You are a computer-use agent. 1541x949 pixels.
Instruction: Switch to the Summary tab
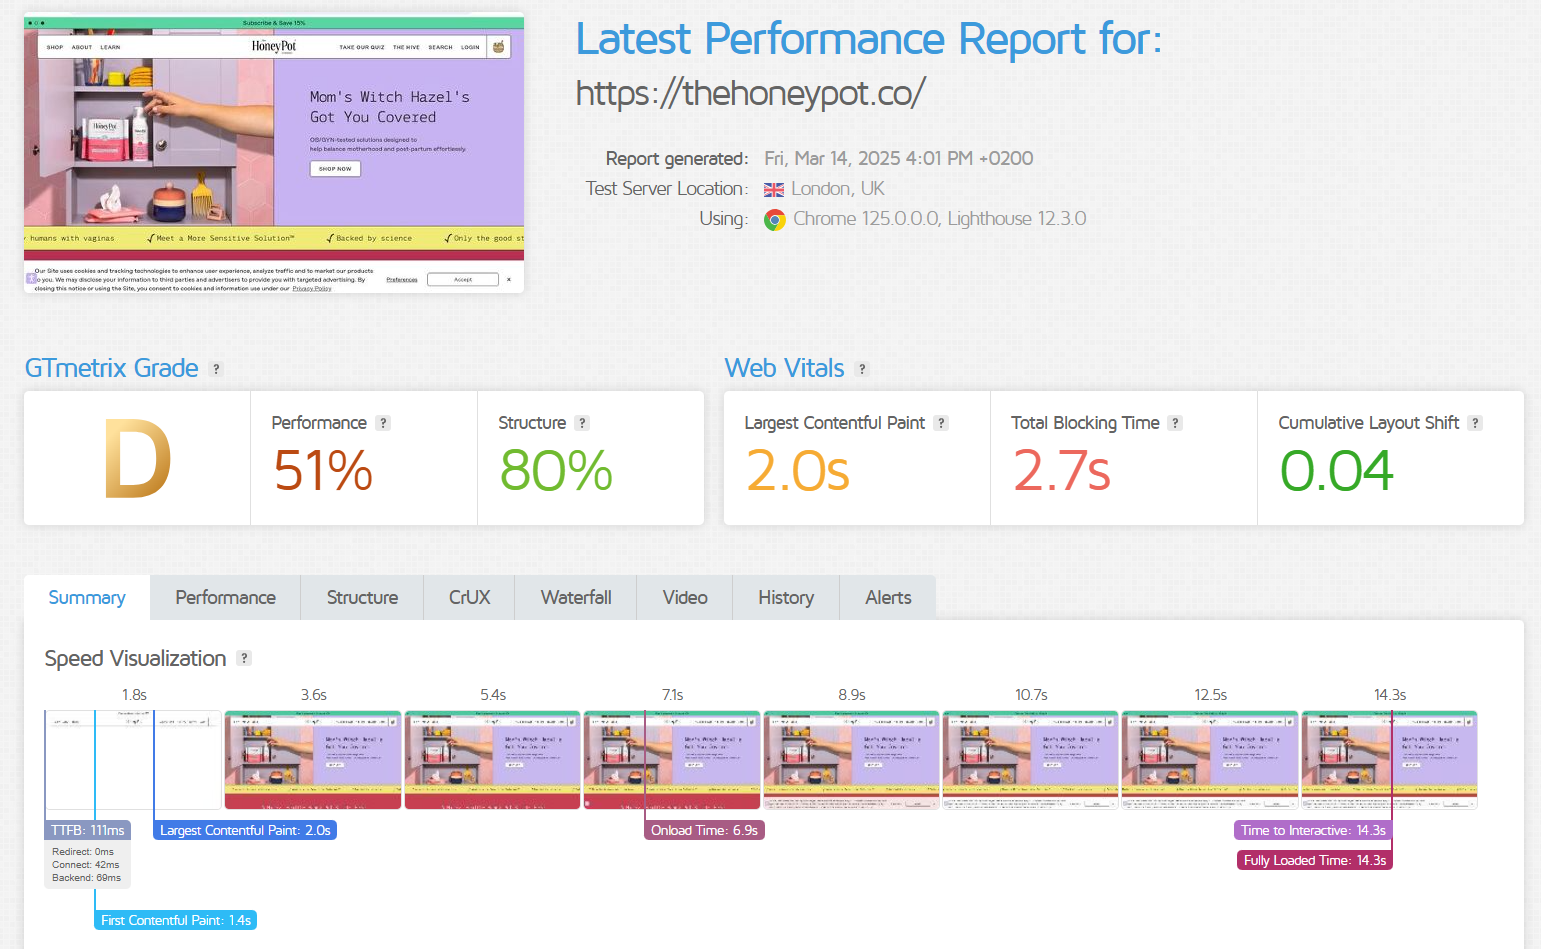(x=87, y=597)
